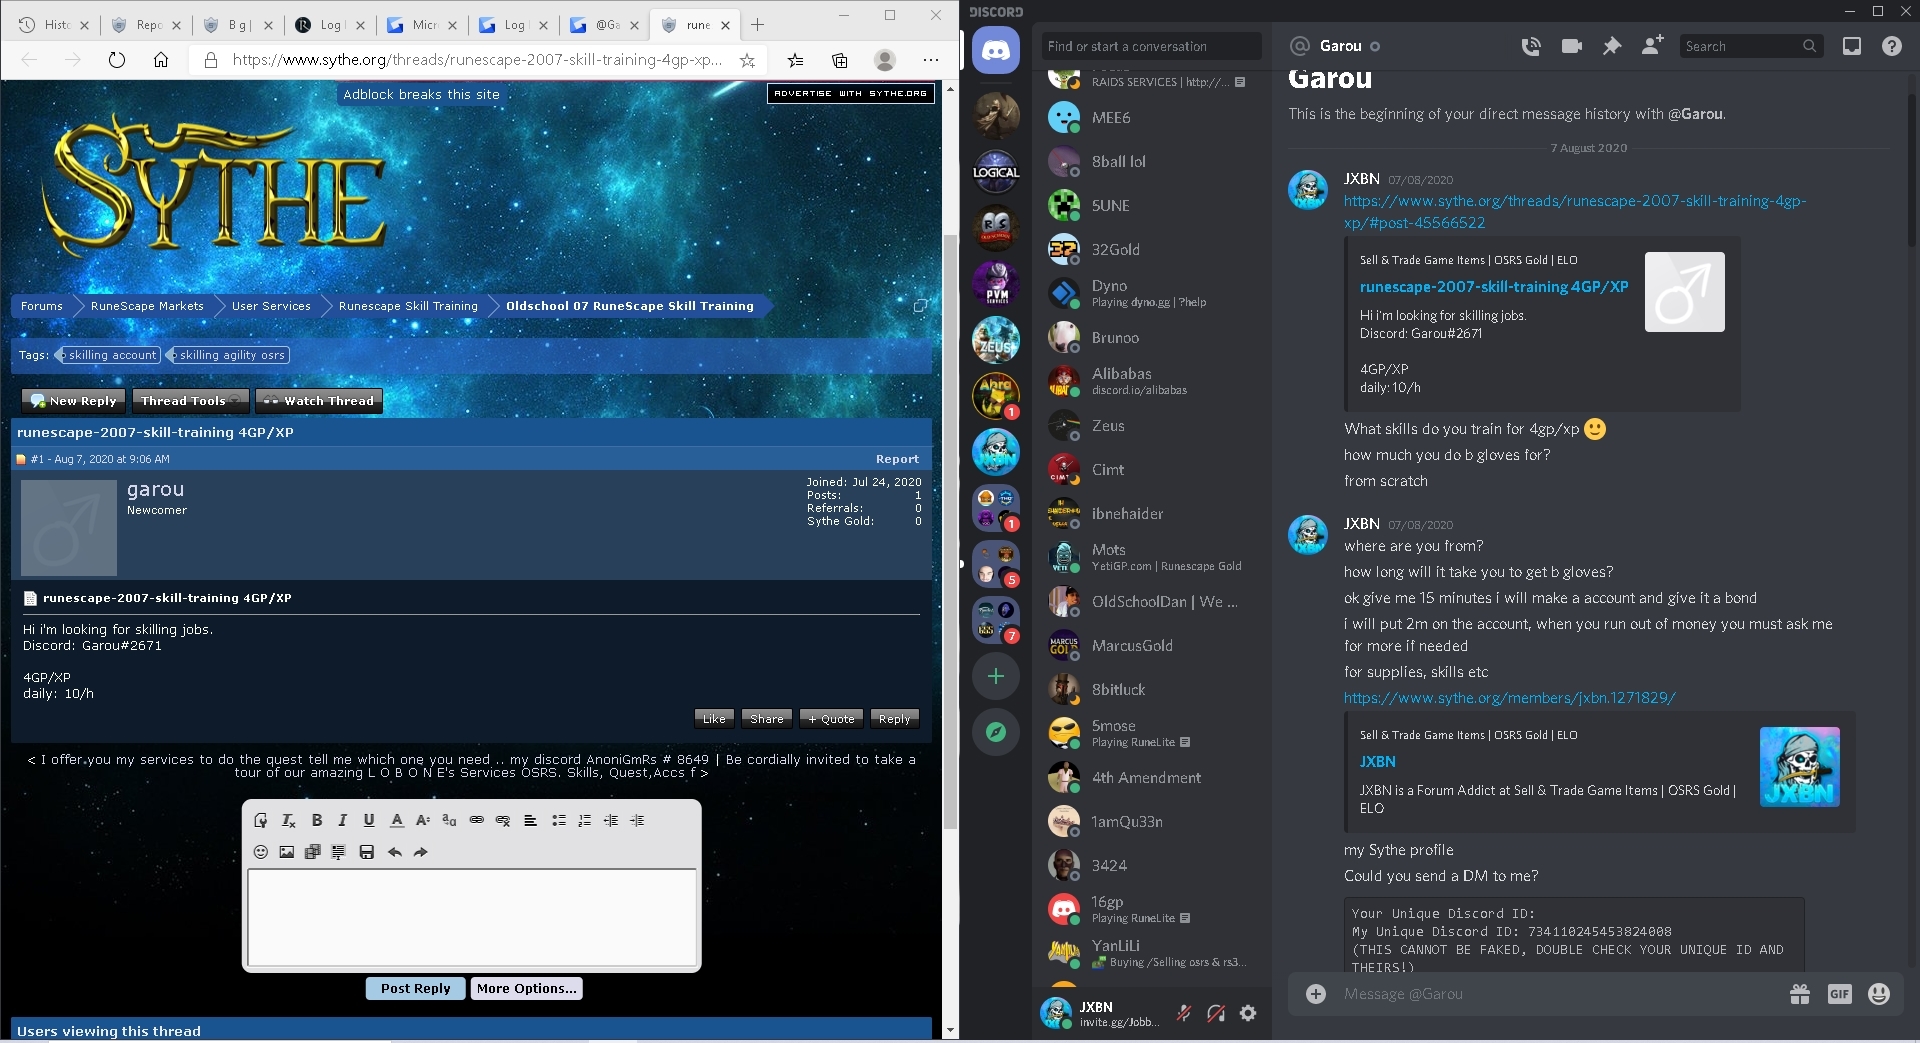Click the insert link icon in editor
The height and width of the screenshot is (1043, 1920).
(477, 820)
